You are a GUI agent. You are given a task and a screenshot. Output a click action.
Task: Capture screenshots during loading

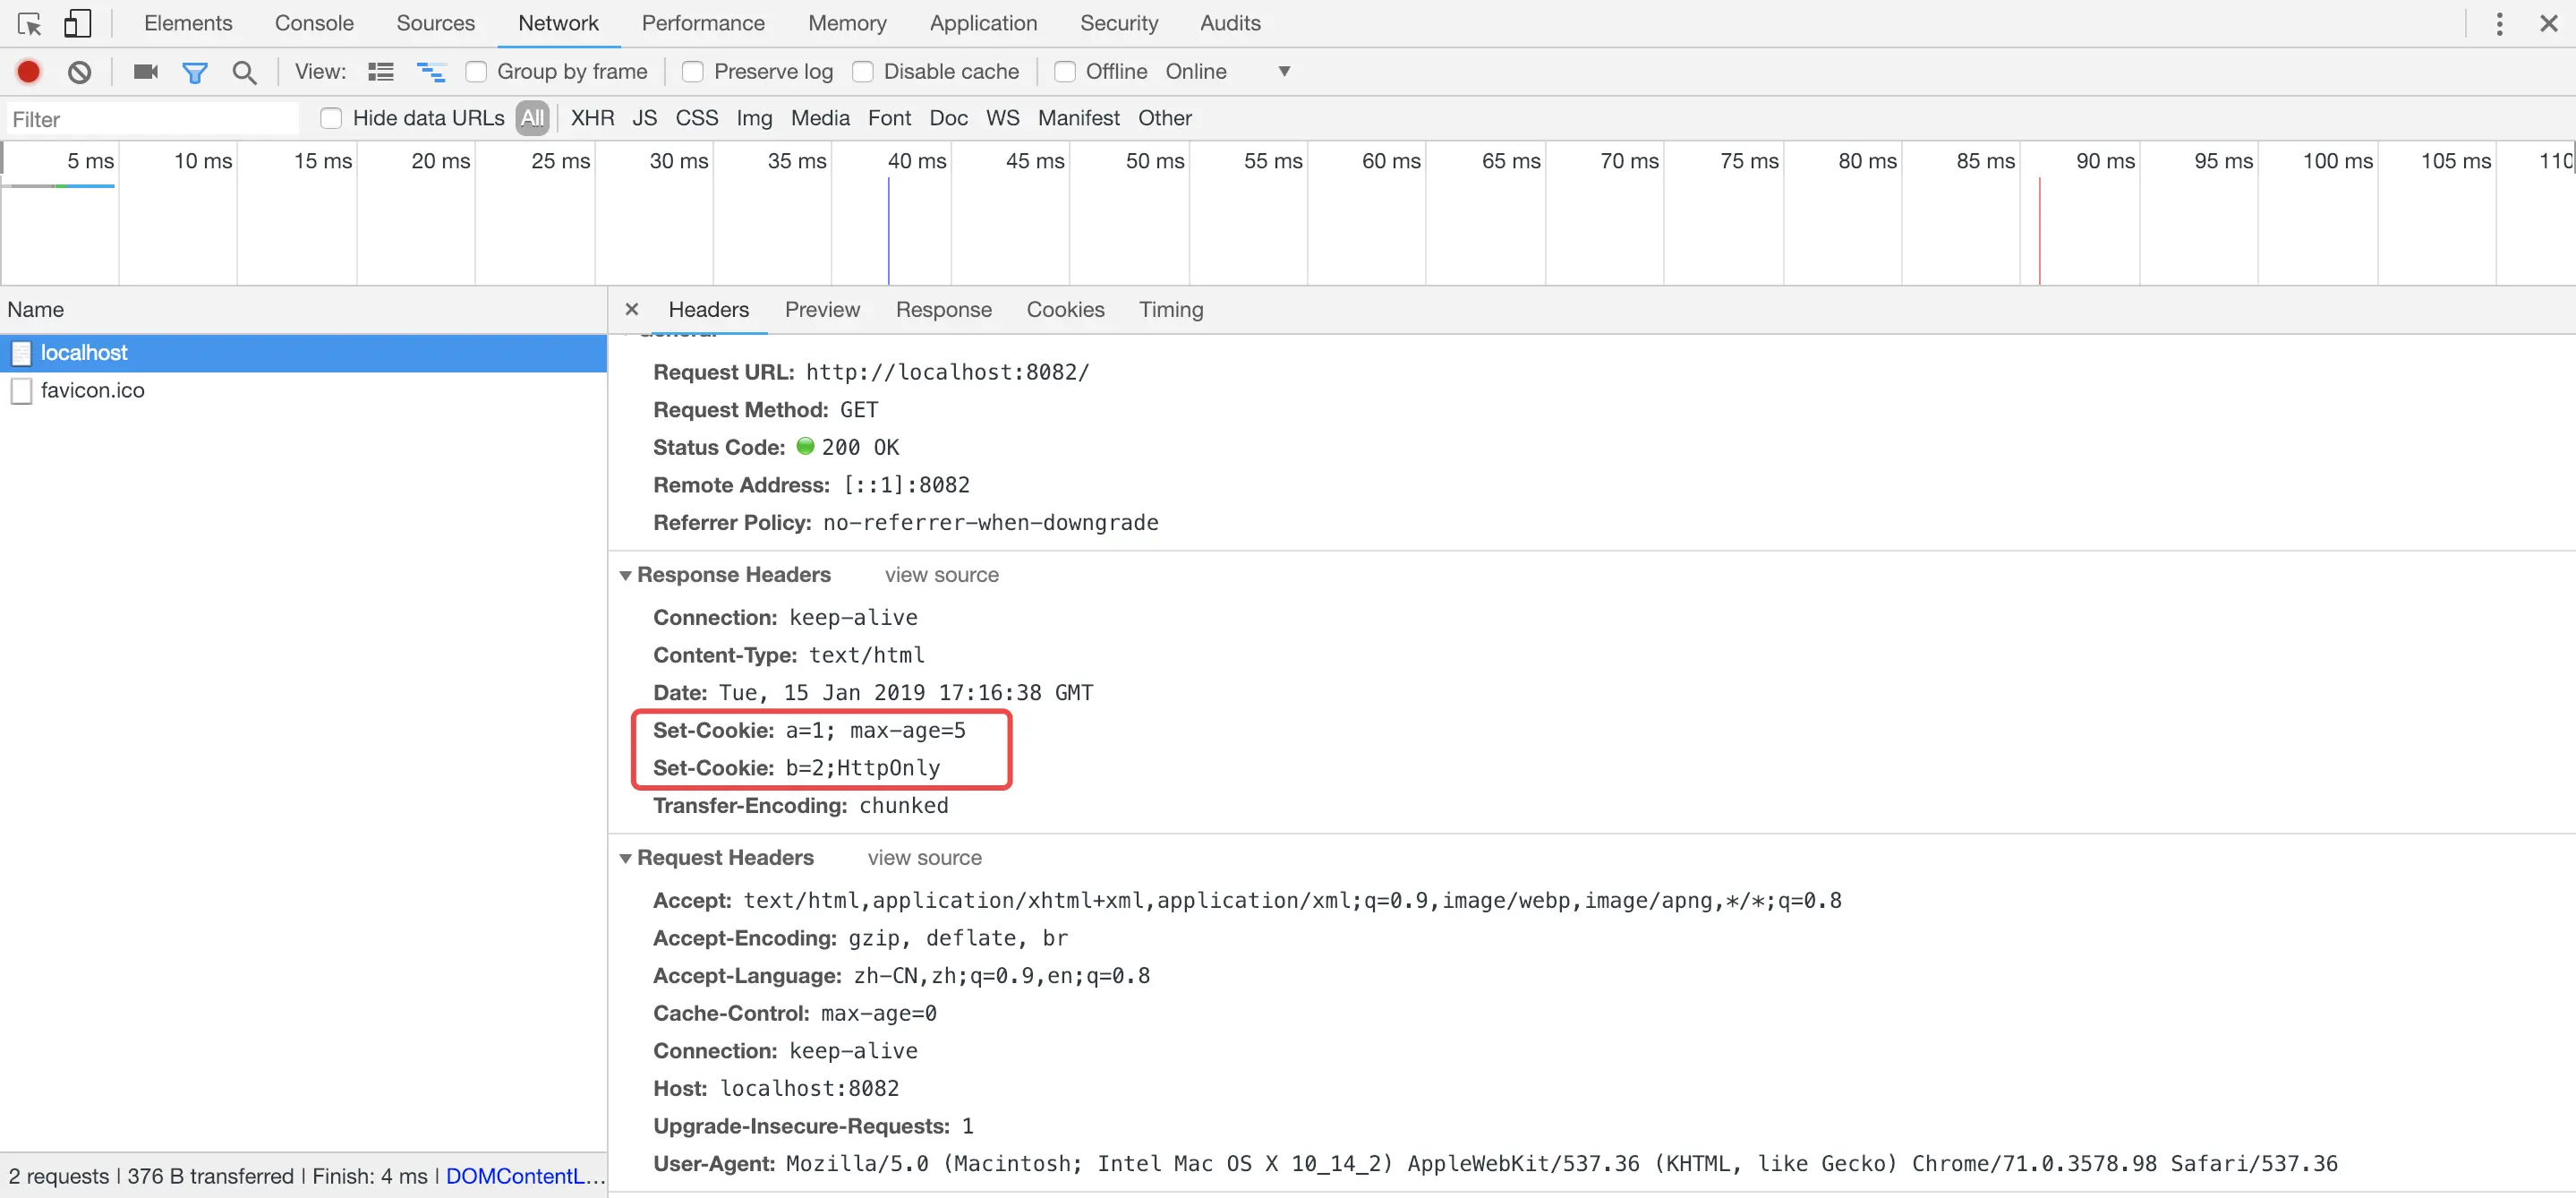(144, 71)
